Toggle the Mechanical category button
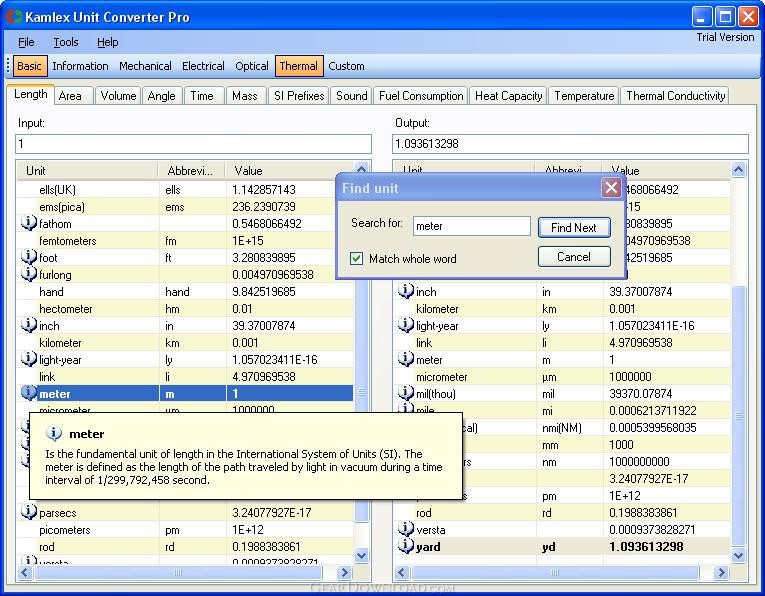Viewport: 765px width, 596px height. [145, 66]
